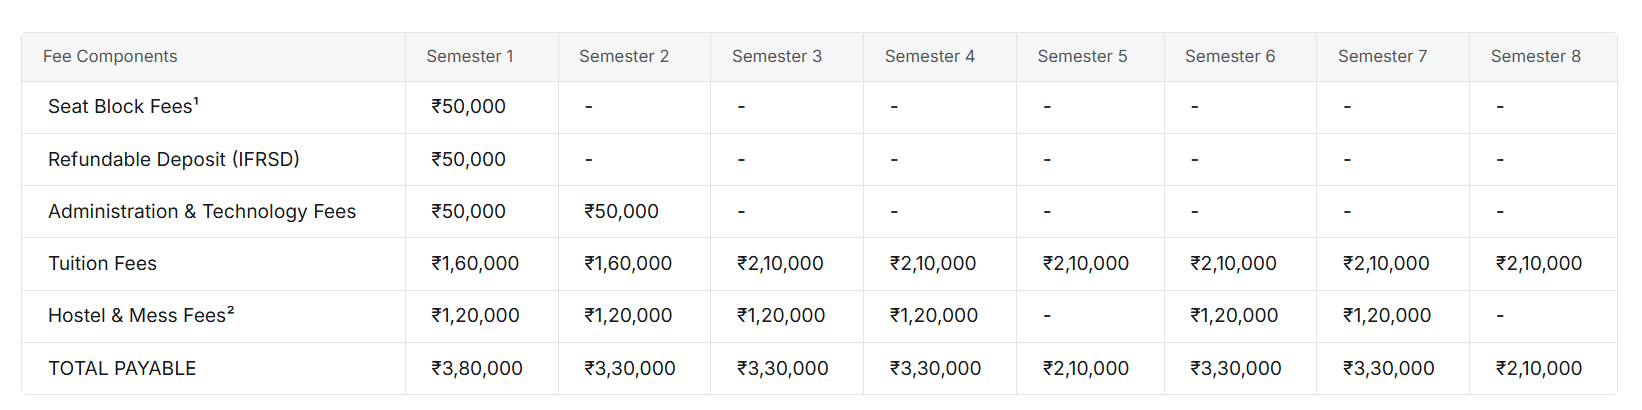The width and height of the screenshot is (1642, 410).
Task: Click Semester 6 Hostel & Mess ₹1,20,000 cell
Action: [1234, 316]
